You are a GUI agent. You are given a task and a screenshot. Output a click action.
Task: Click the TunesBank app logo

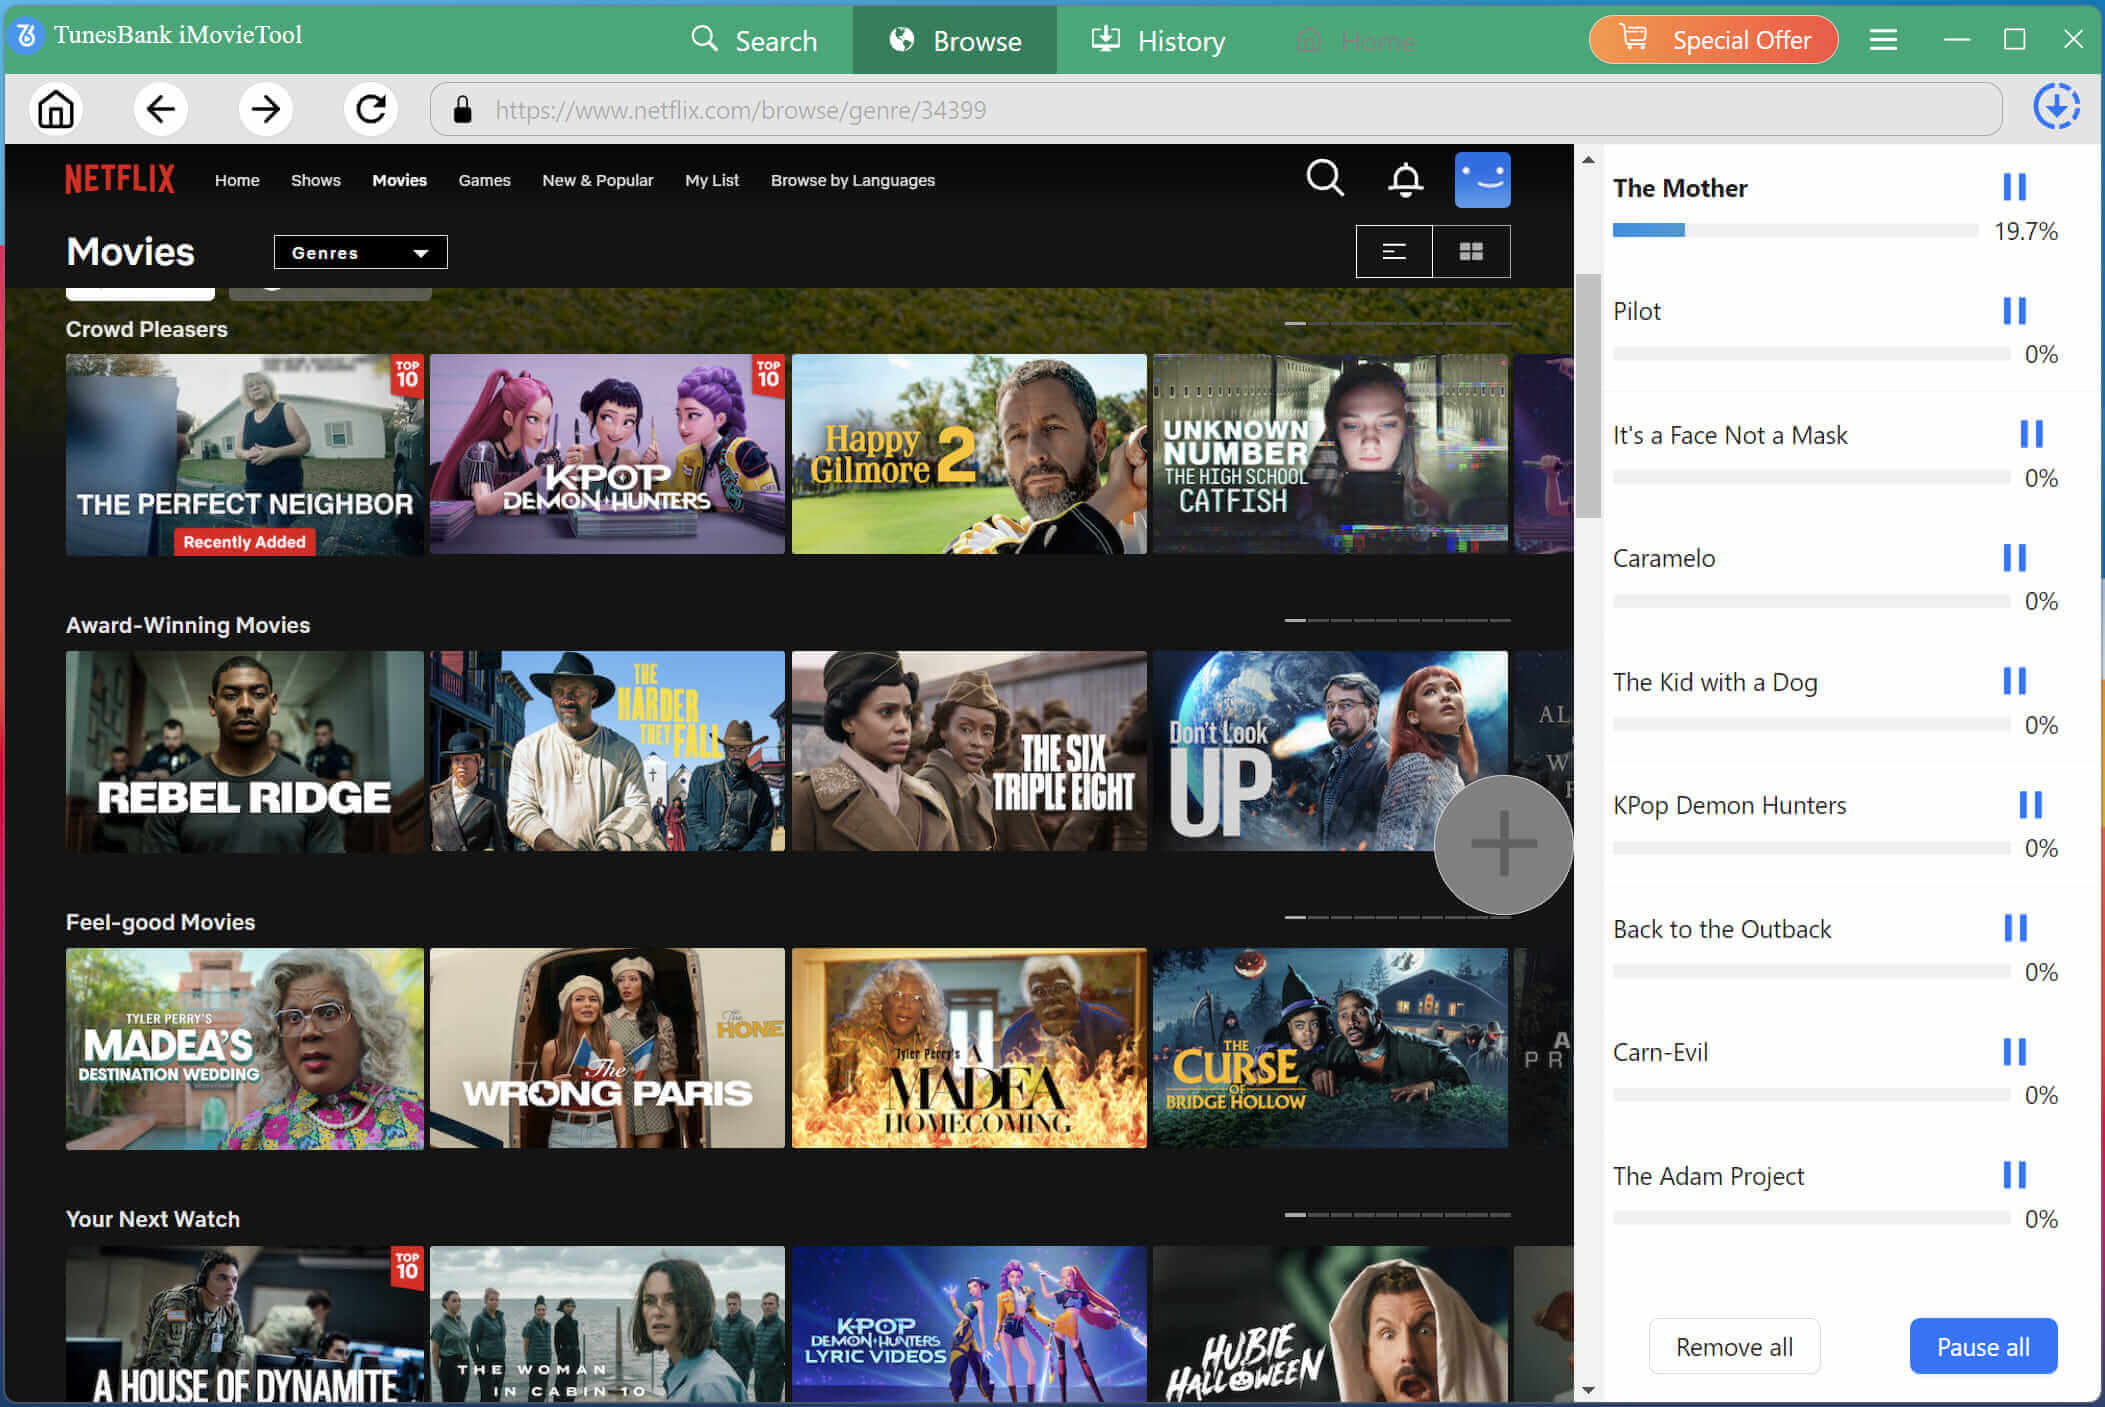click(27, 36)
